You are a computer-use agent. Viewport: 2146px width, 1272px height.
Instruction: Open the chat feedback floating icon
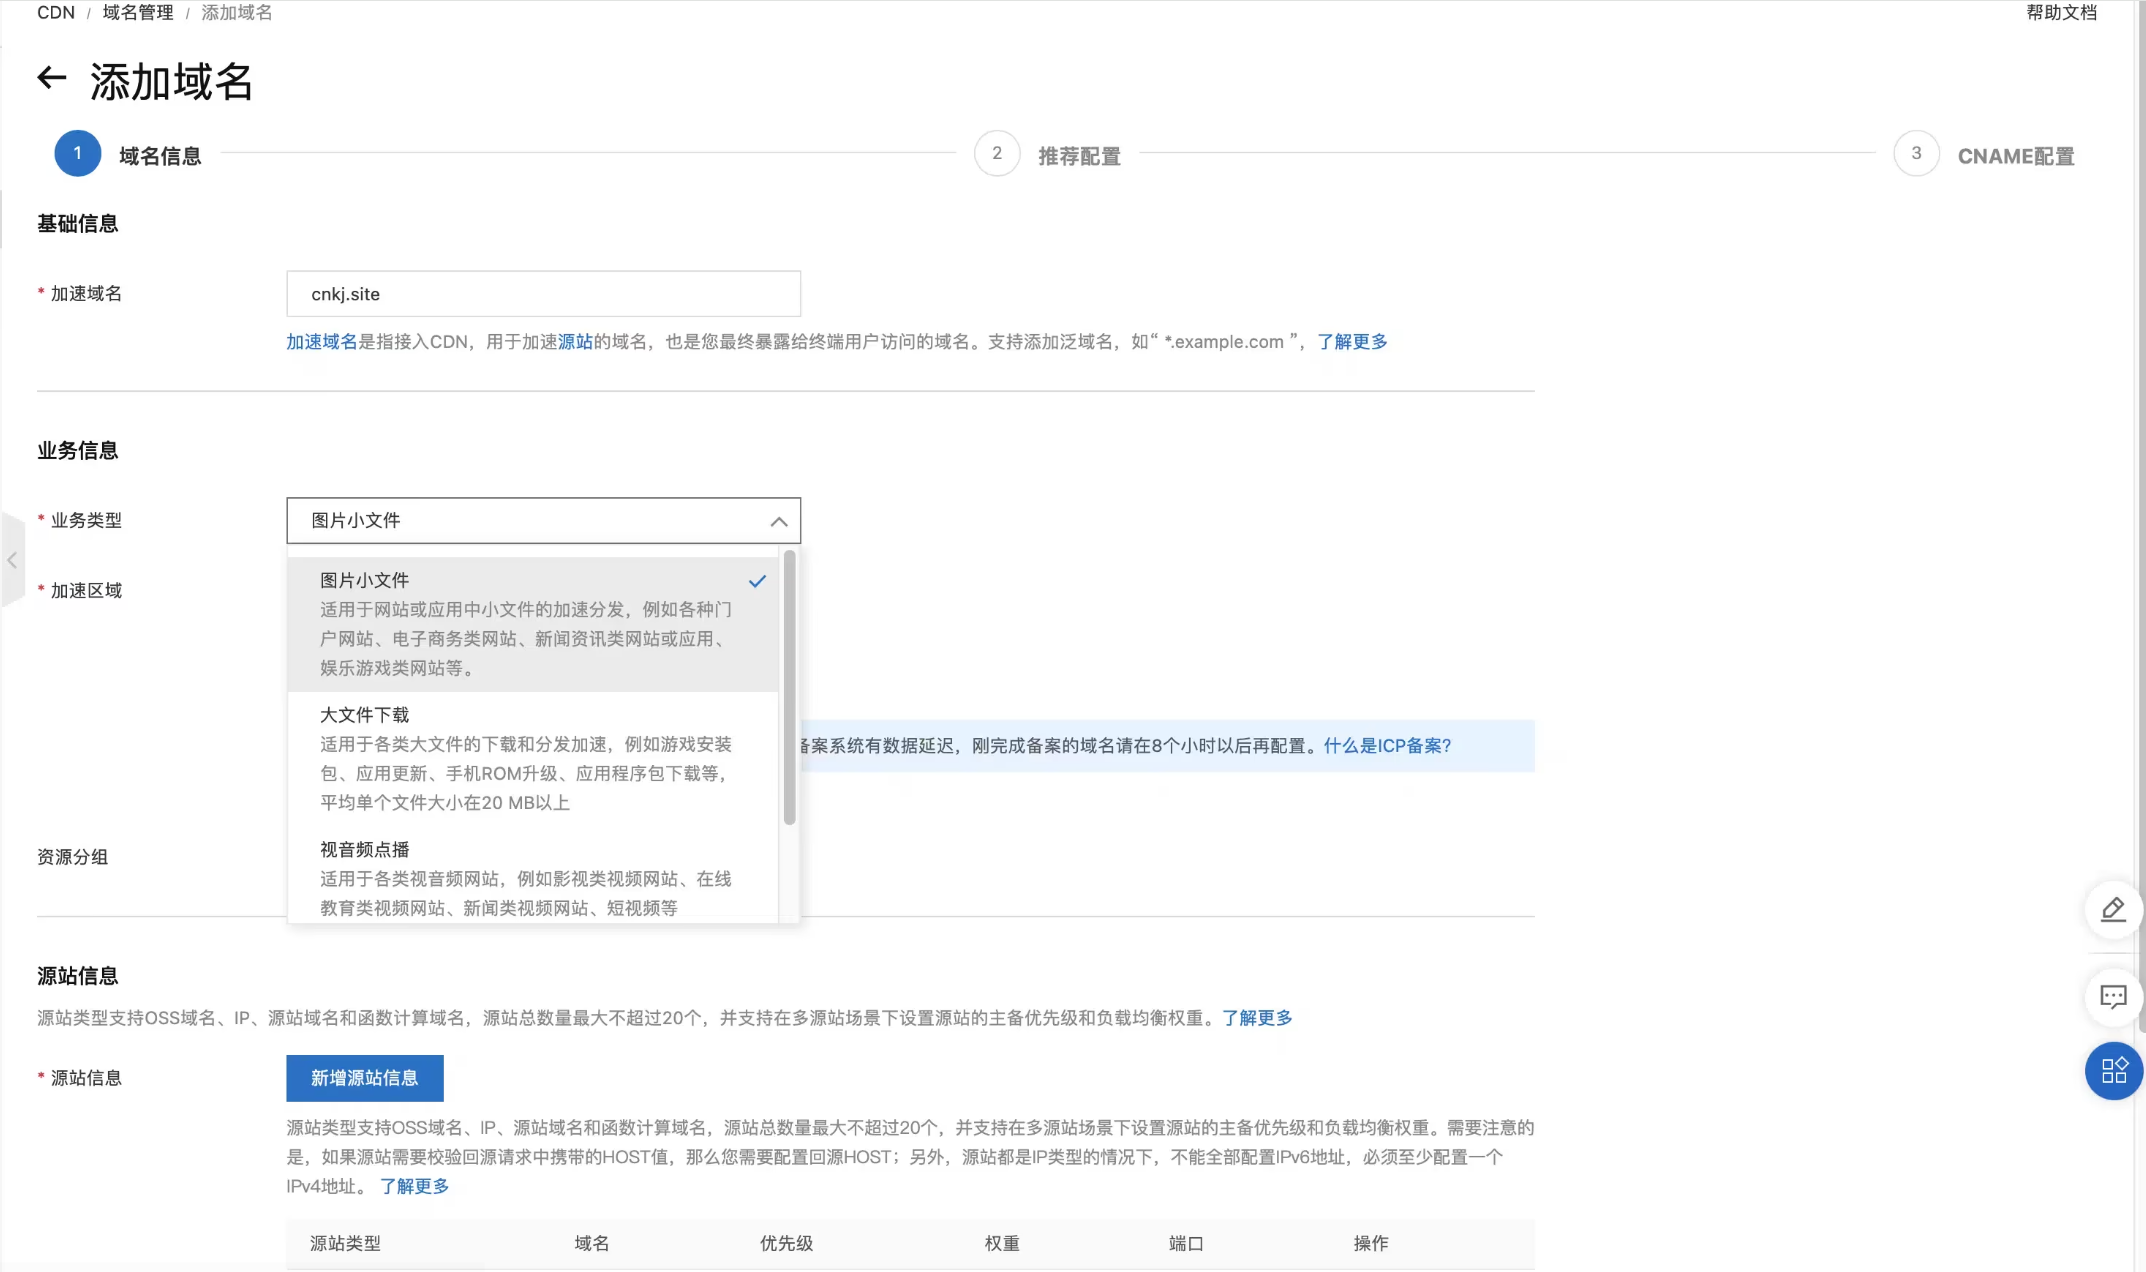2112,997
